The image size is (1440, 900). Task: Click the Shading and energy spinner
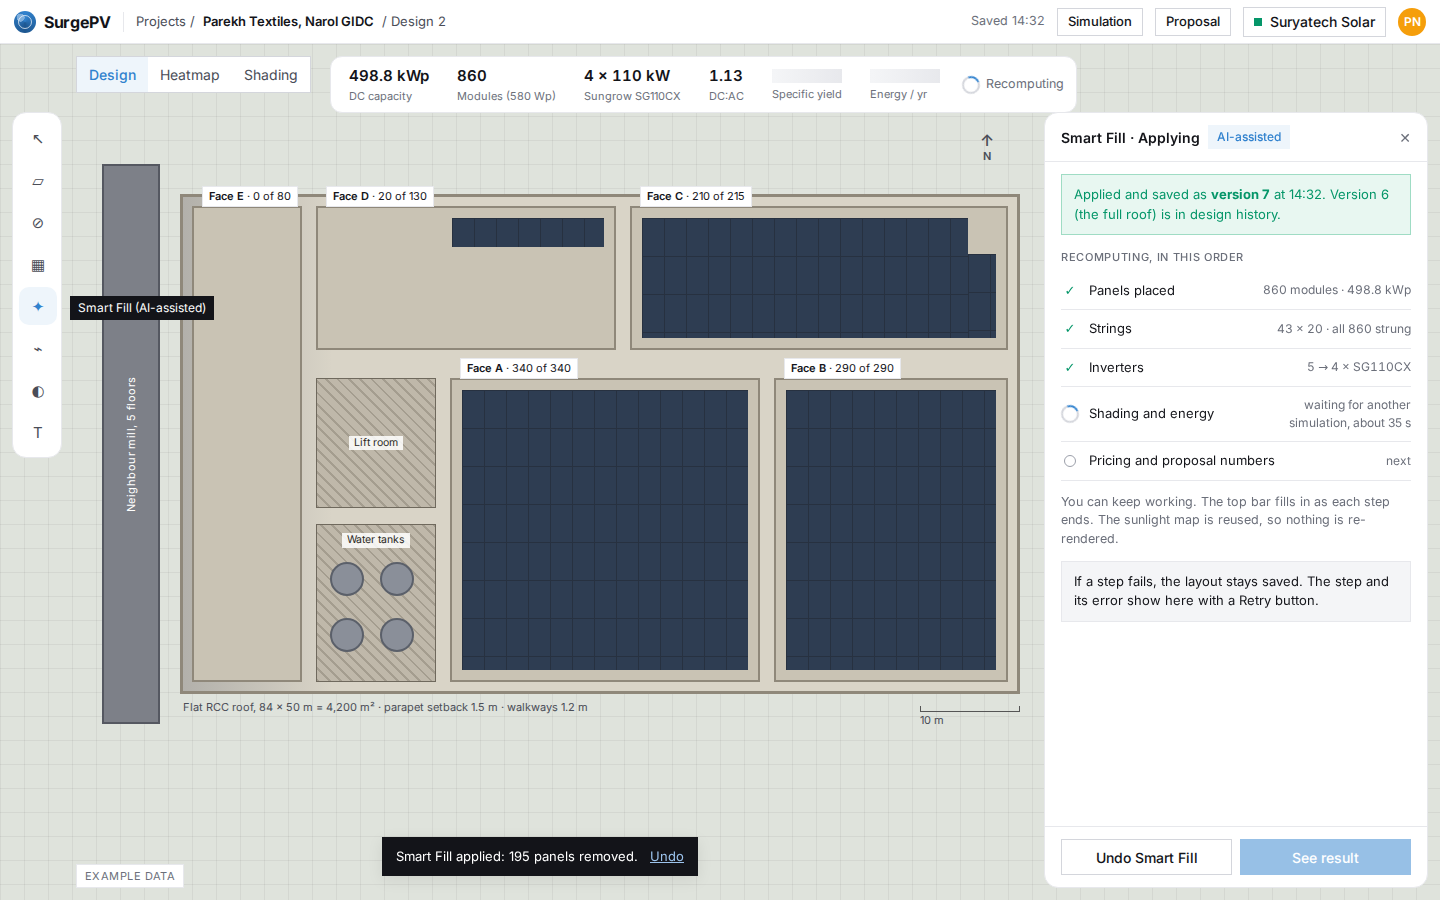(x=1070, y=414)
